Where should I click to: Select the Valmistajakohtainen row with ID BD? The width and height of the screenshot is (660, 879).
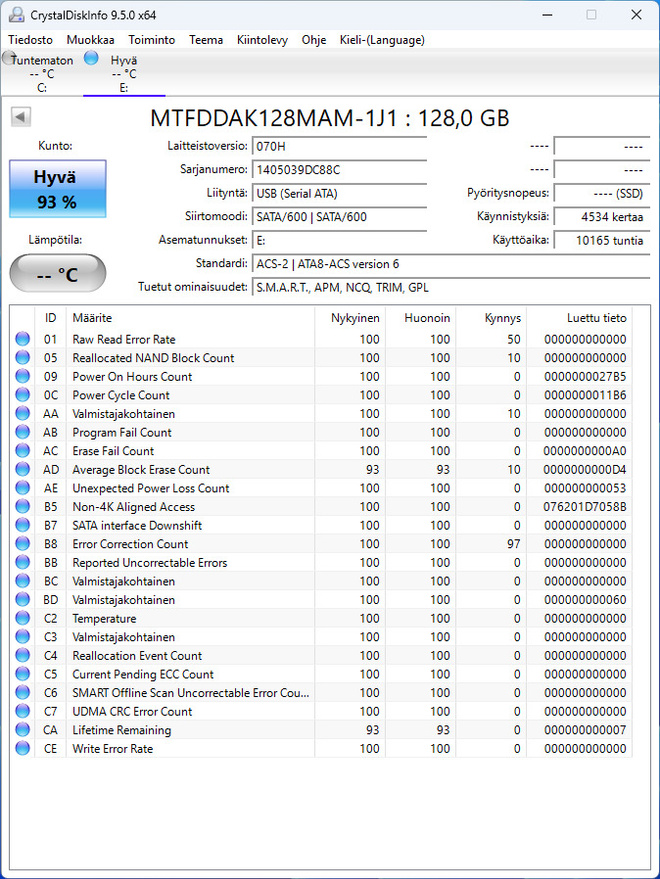click(x=321, y=600)
